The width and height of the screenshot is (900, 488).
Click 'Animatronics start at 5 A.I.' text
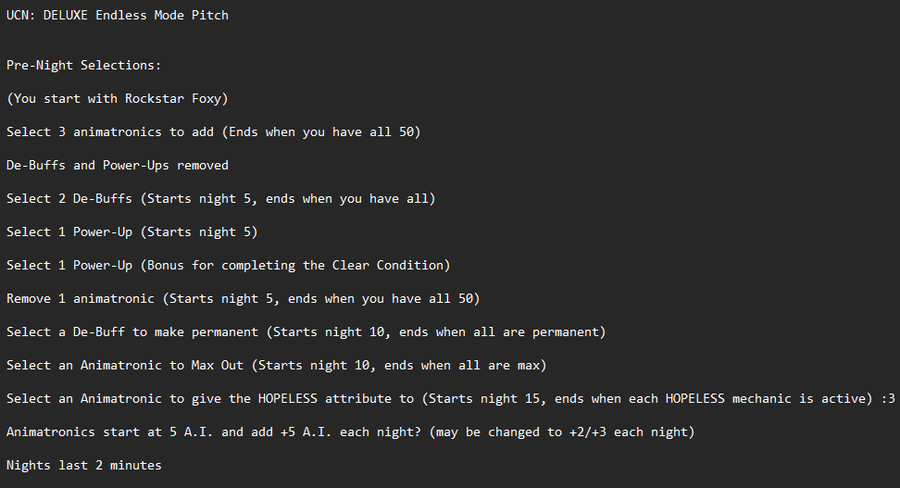109,432
